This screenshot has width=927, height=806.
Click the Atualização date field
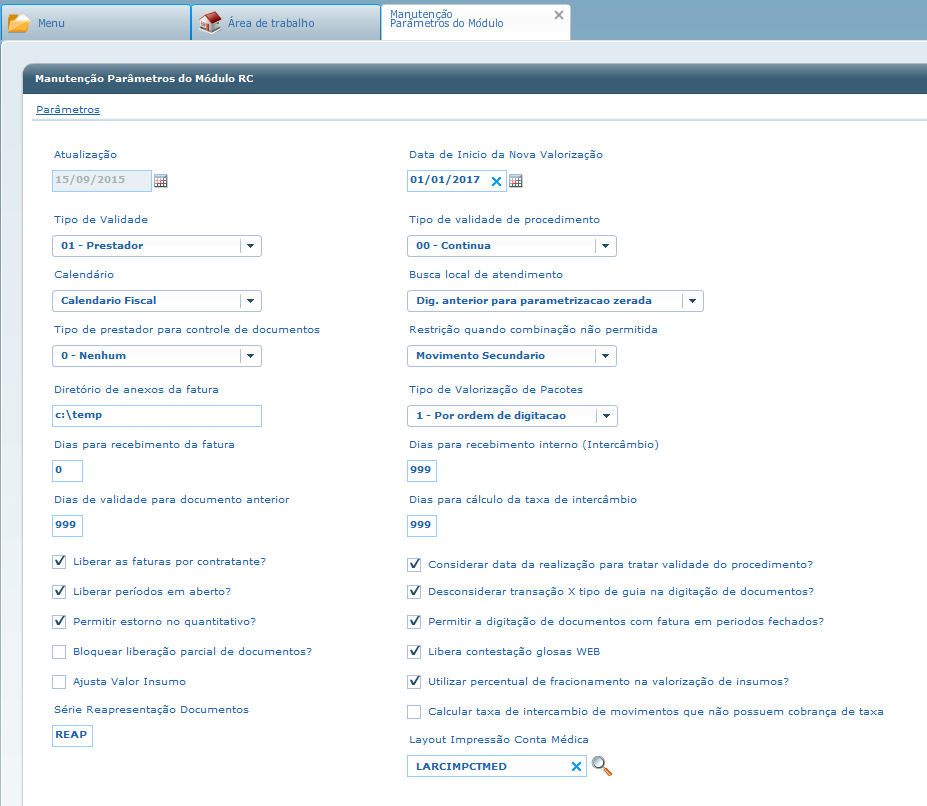[x=102, y=181]
